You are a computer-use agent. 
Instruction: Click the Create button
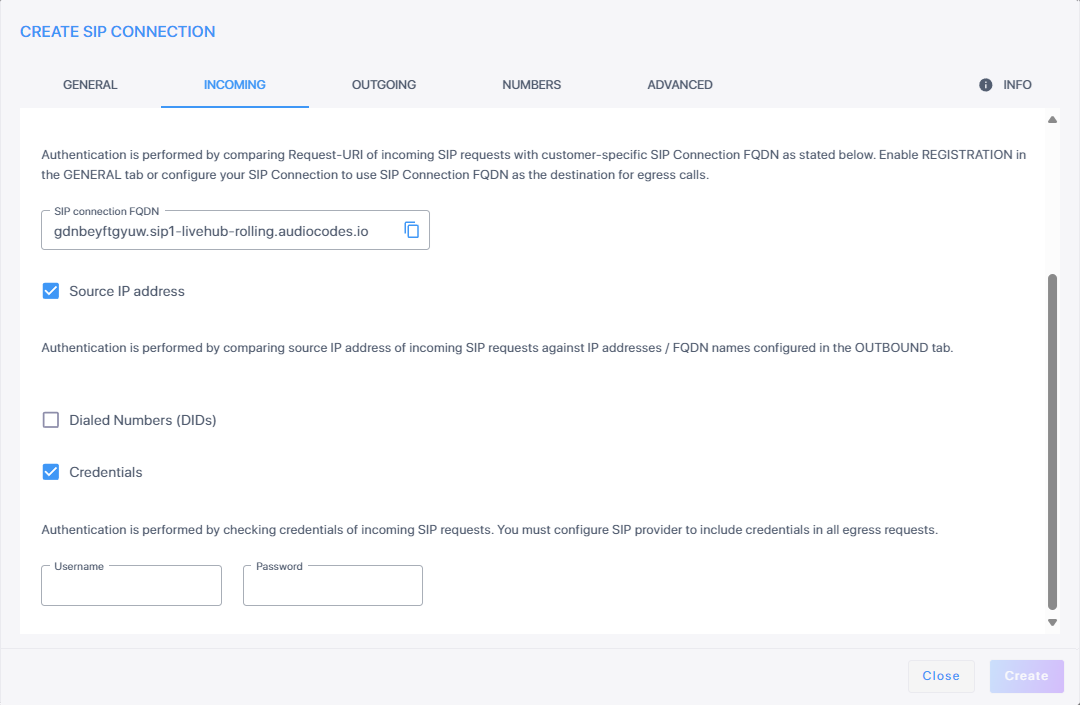(x=1026, y=676)
